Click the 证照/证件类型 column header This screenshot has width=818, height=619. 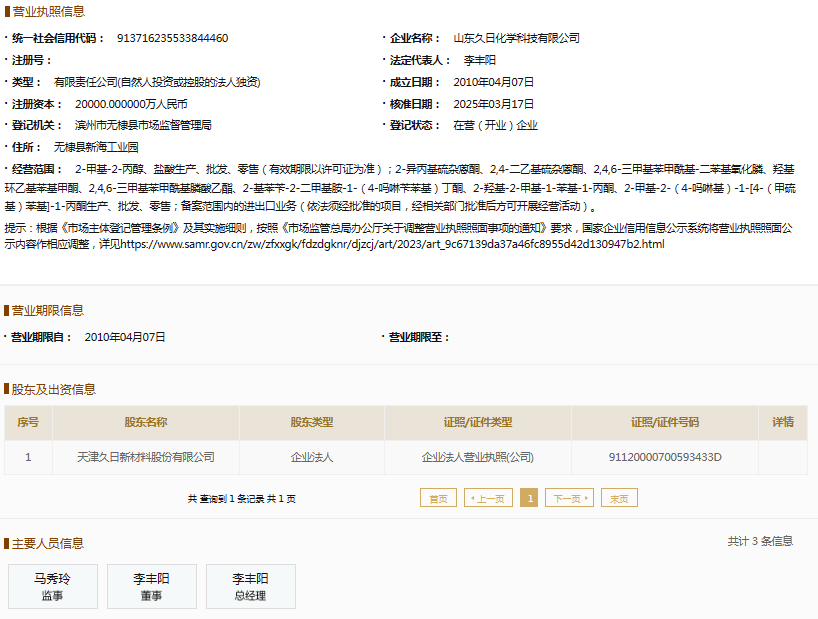[478, 422]
